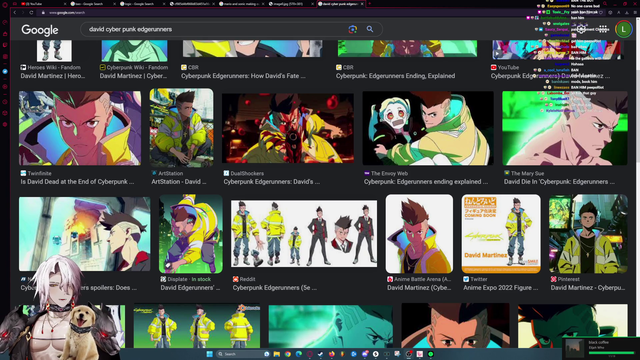Open Pinterest David Martinez - Cyberpunk link

point(588,288)
